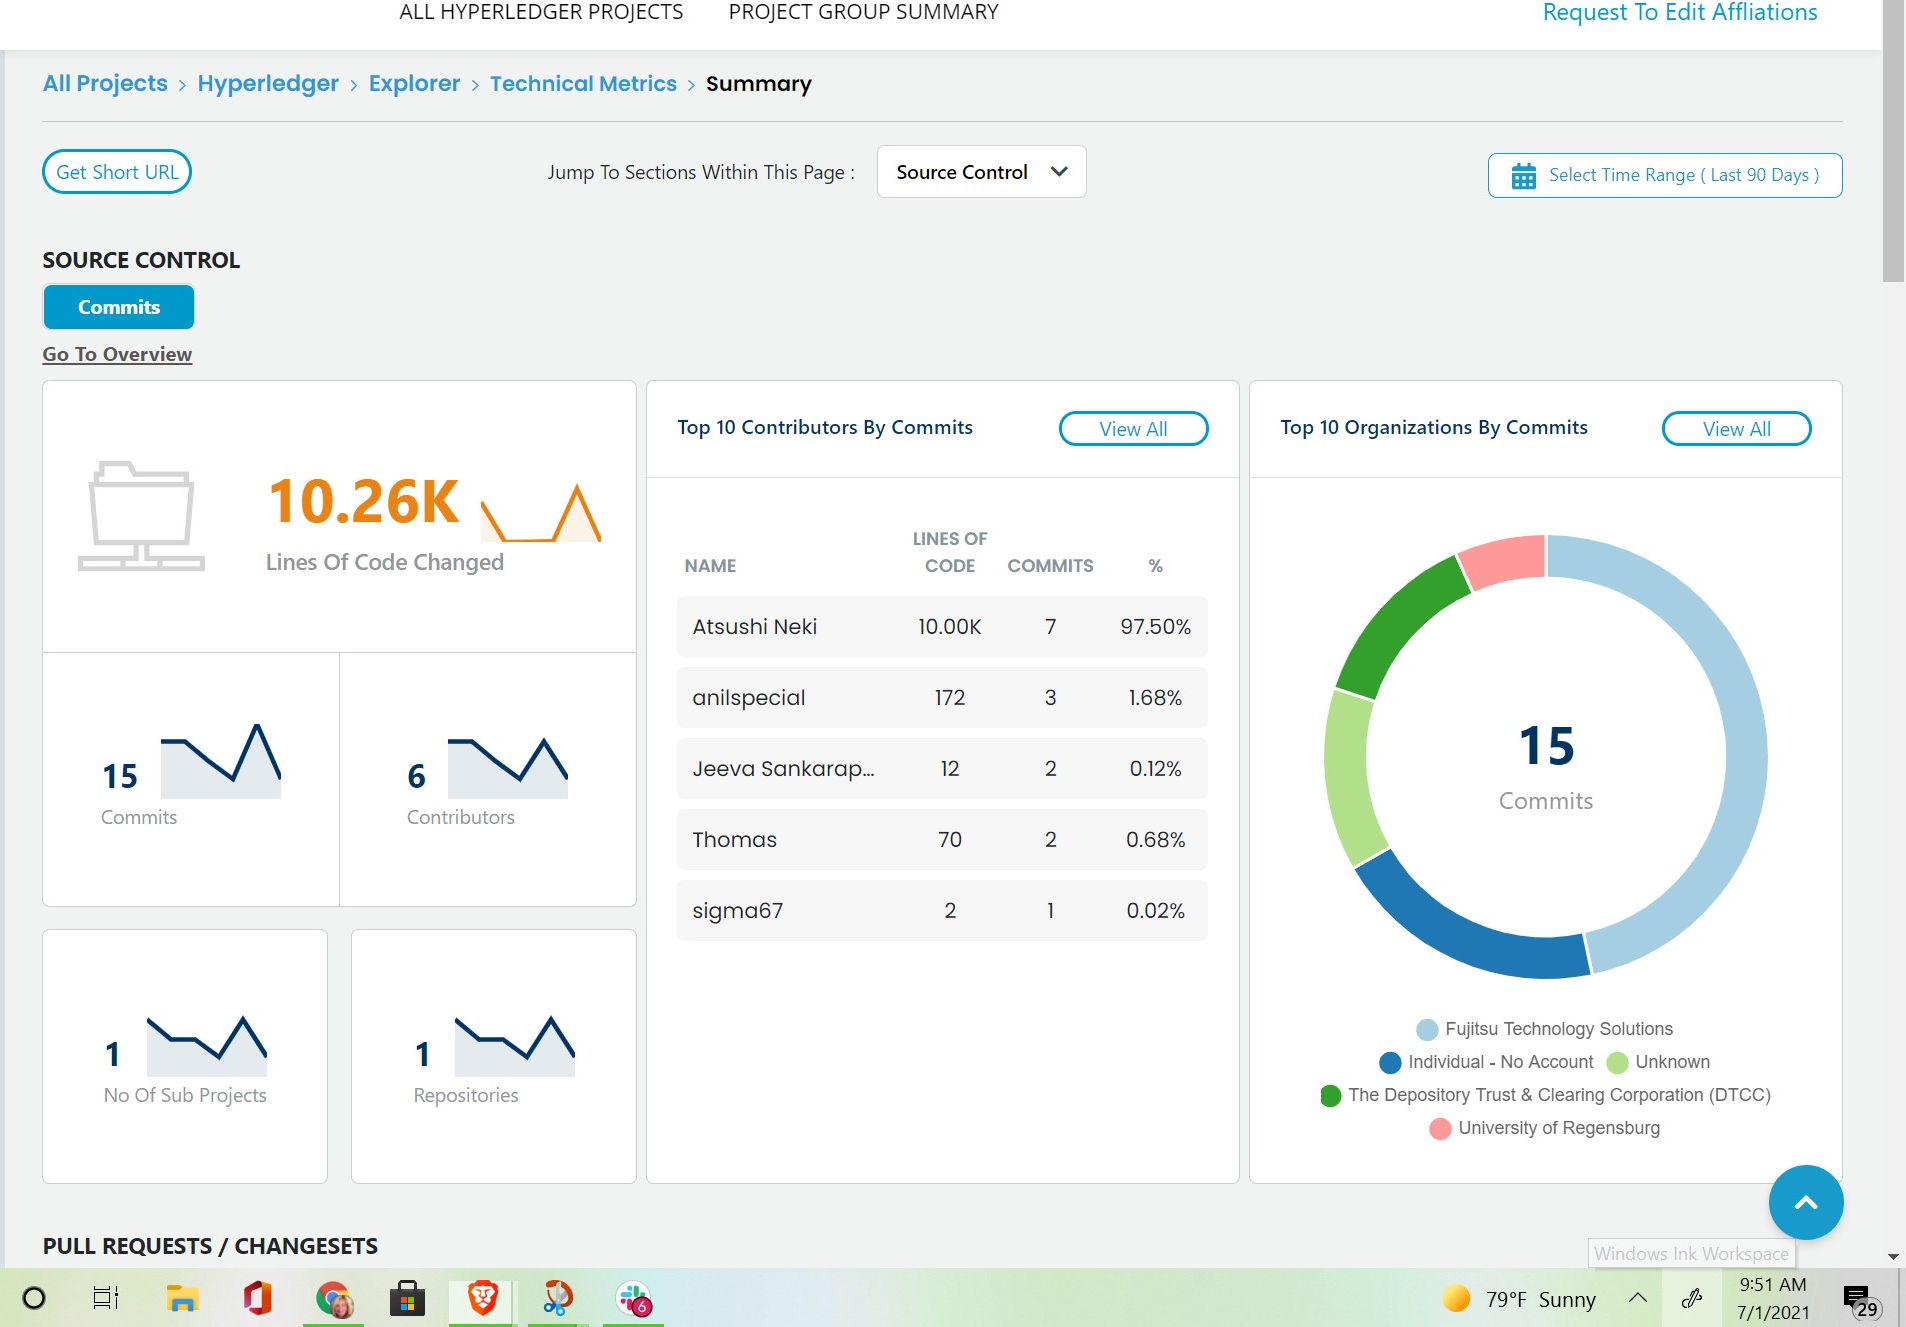Click the Go To Overview link

coord(117,354)
